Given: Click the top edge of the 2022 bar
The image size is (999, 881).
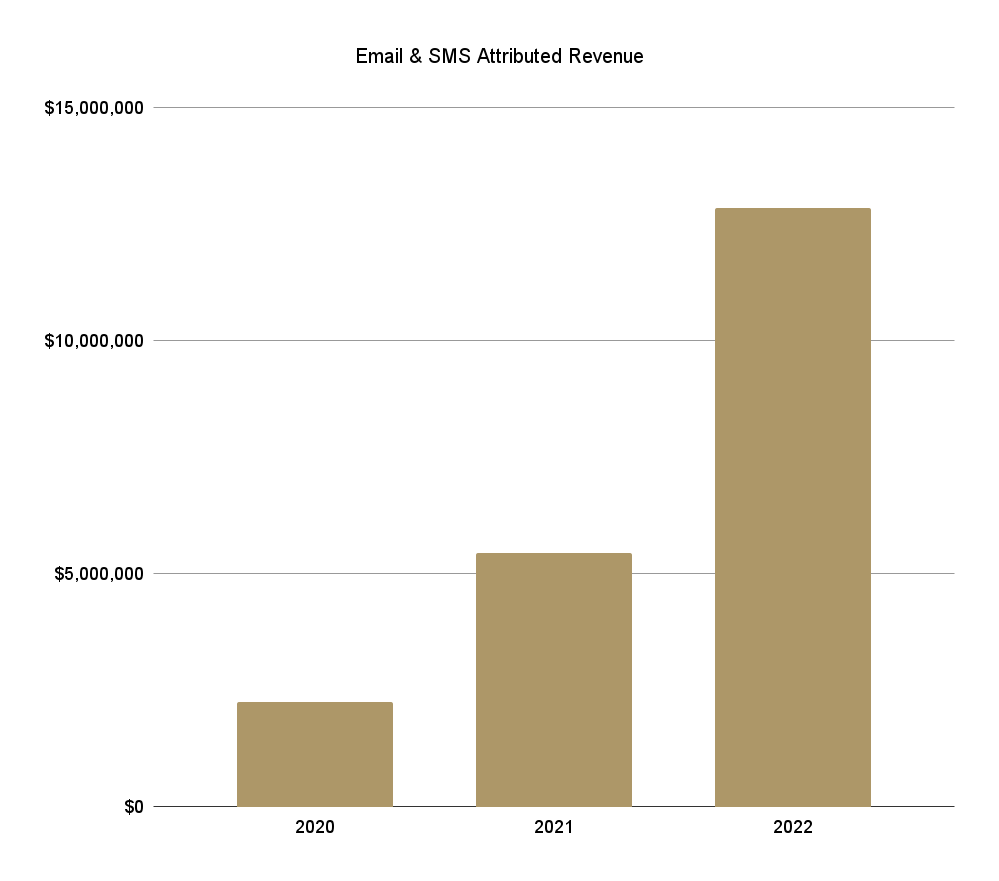Looking at the screenshot, I should (x=793, y=208).
